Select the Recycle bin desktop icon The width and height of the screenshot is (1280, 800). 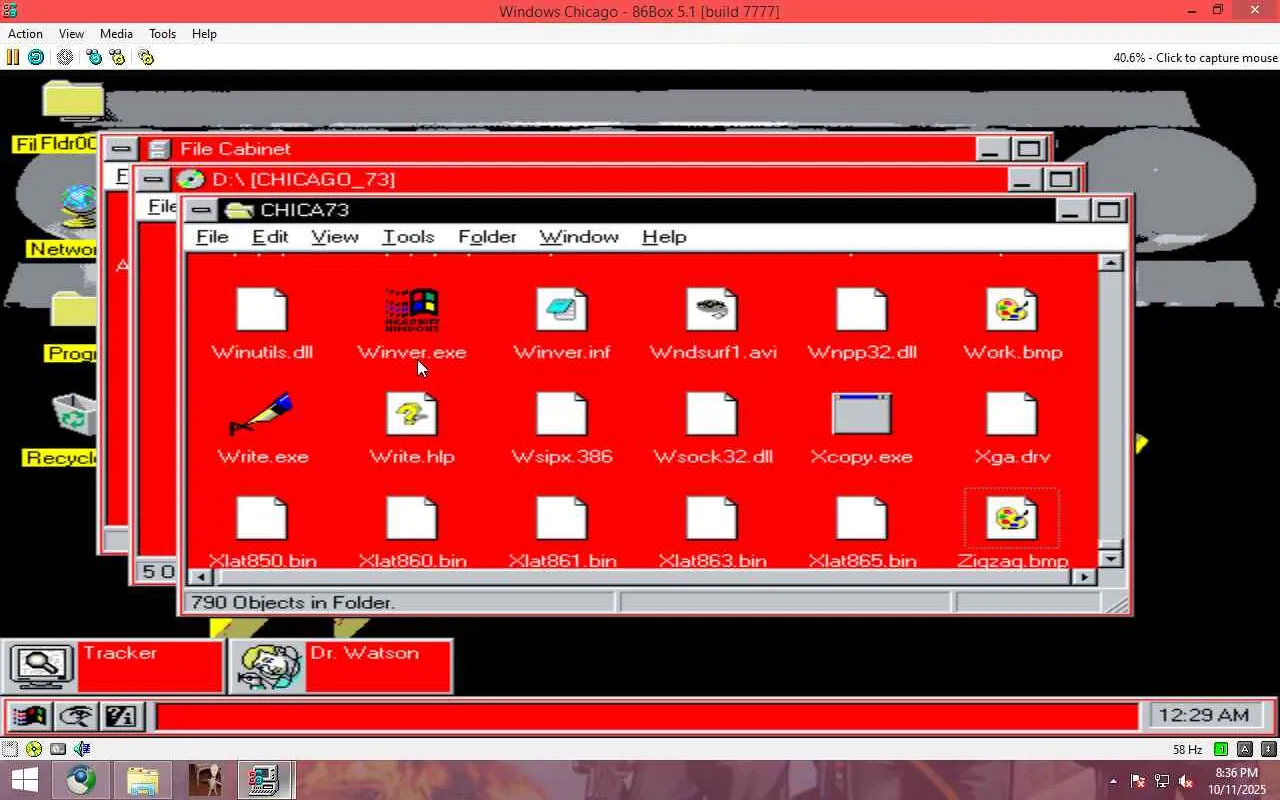pyautogui.click(x=74, y=416)
